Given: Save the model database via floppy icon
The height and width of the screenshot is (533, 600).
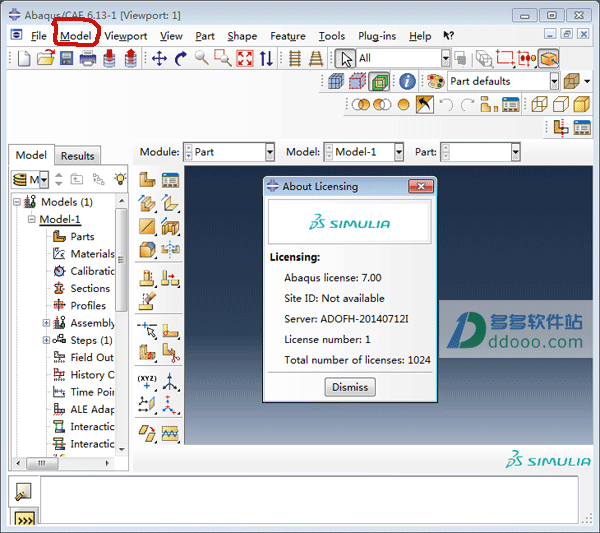Looking at the screenshot, I should pos(67,59).
